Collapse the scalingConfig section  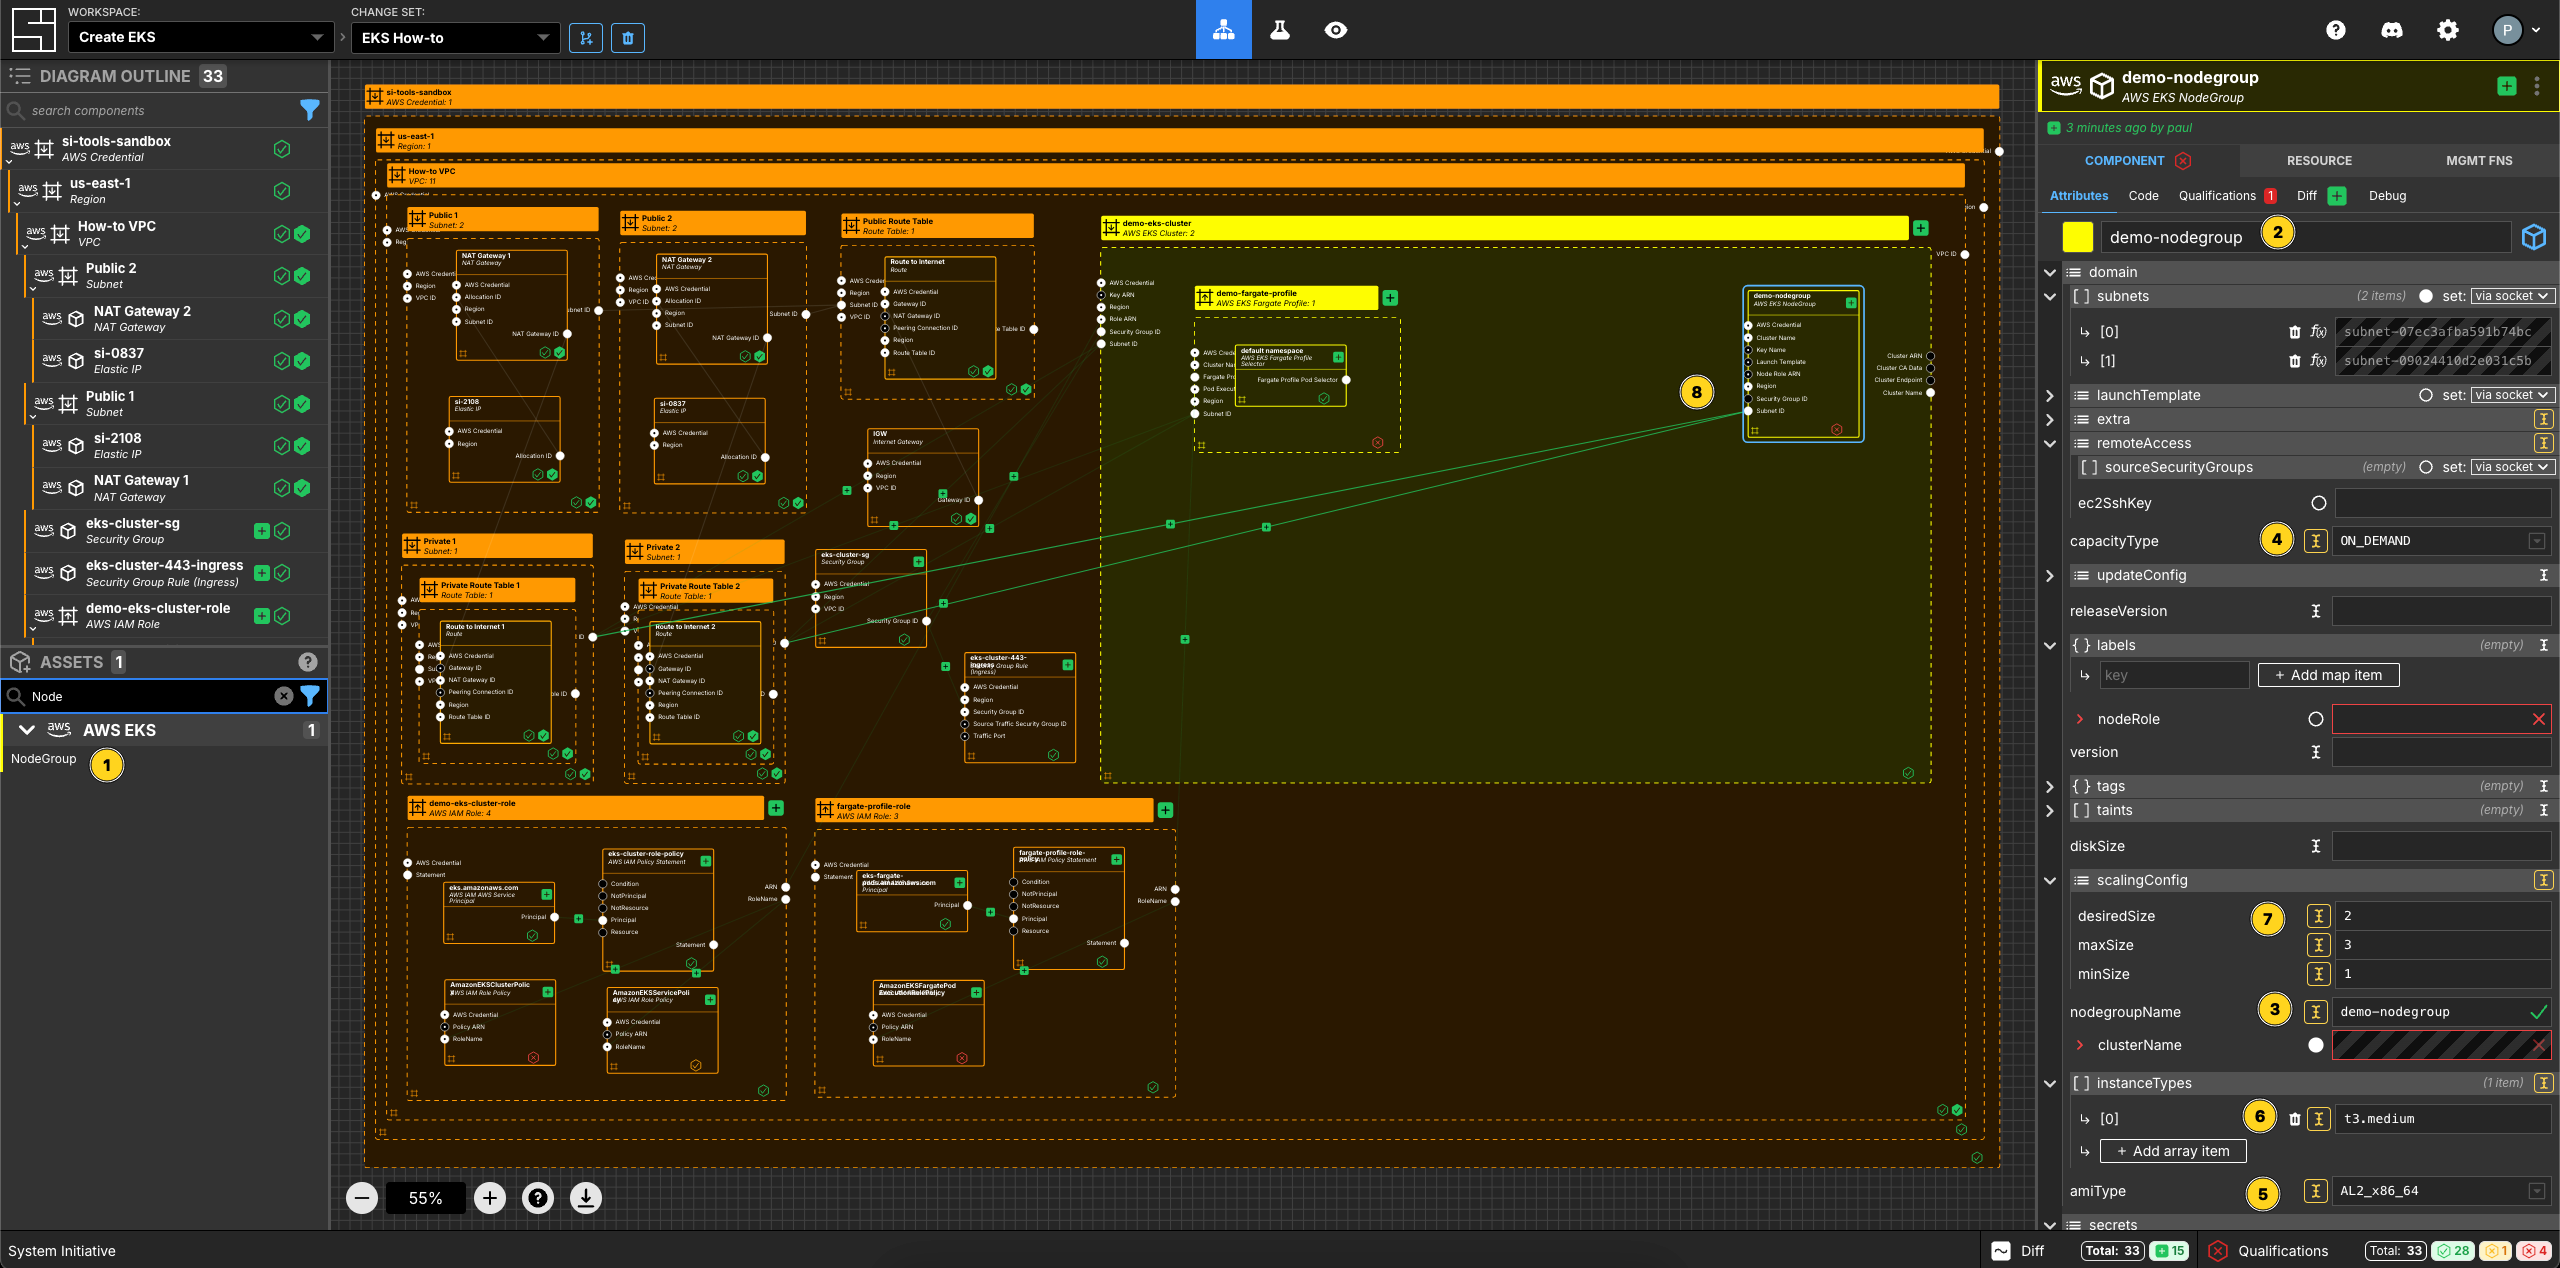point(2049,881)
